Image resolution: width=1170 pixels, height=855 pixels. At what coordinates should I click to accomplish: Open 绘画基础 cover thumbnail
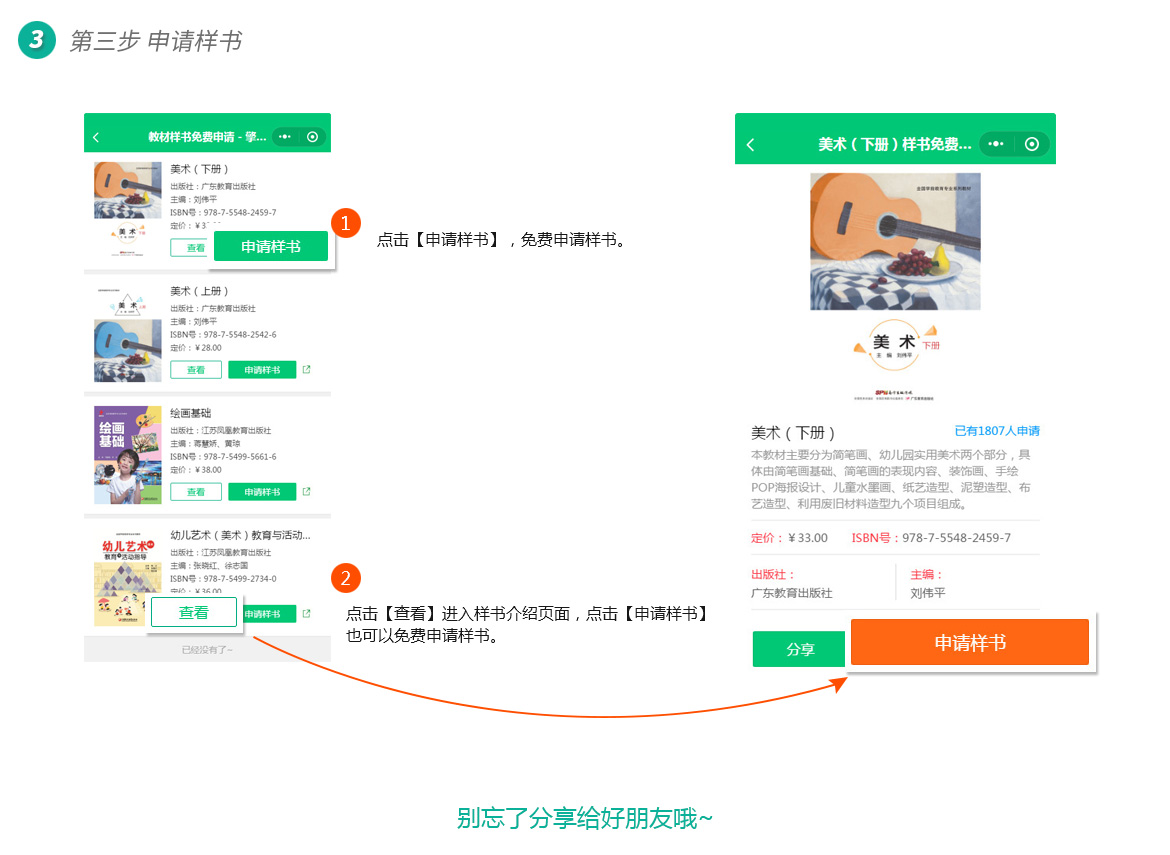pos(128,455)
